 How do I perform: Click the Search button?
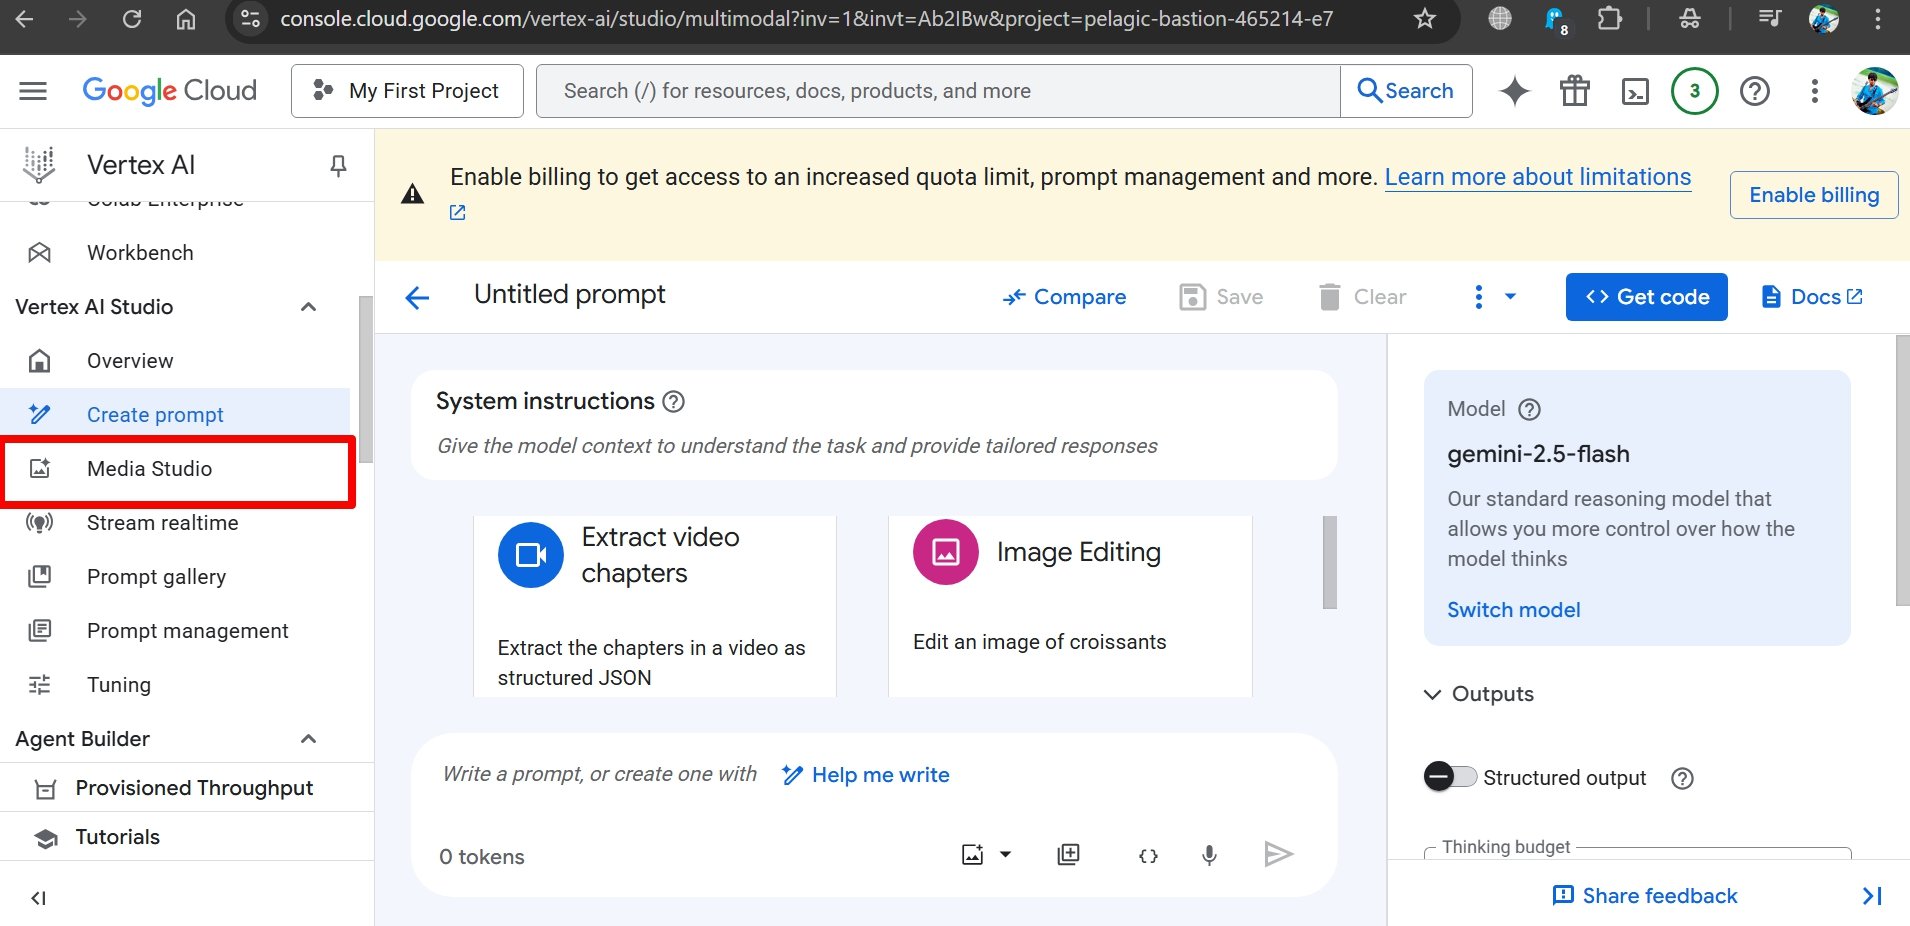pyautogui.click(x=1405, y=91)
